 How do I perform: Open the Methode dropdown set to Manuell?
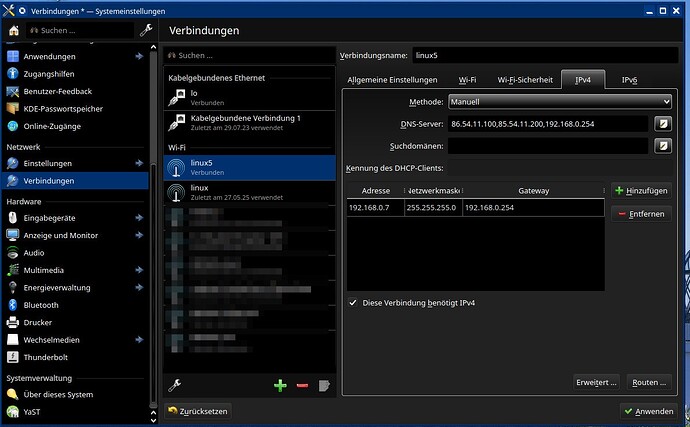(560, 102)
